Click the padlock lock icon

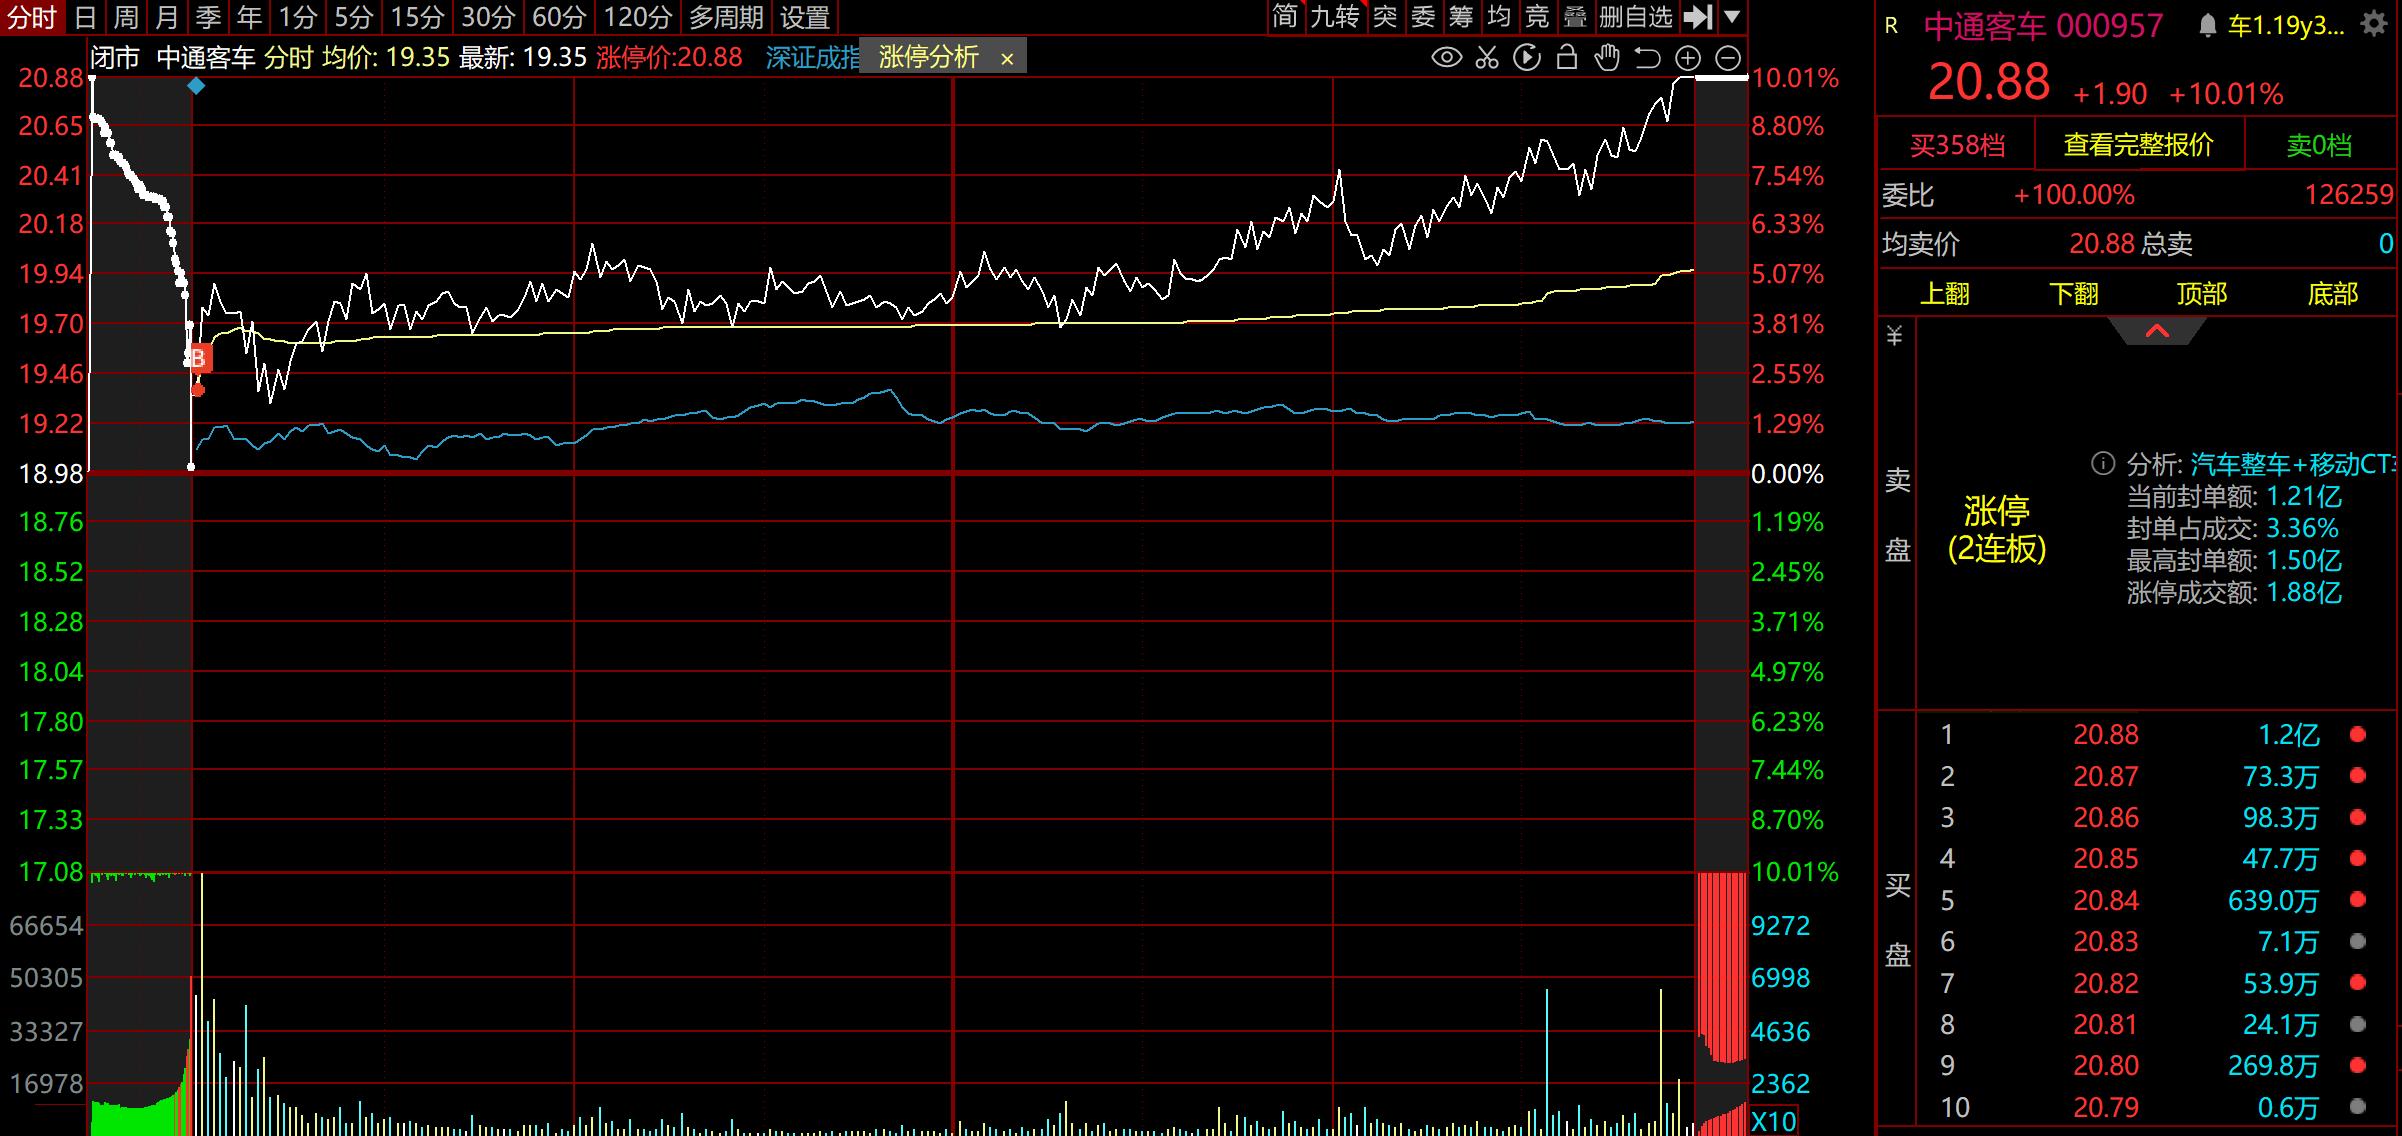coord(1567,58)
